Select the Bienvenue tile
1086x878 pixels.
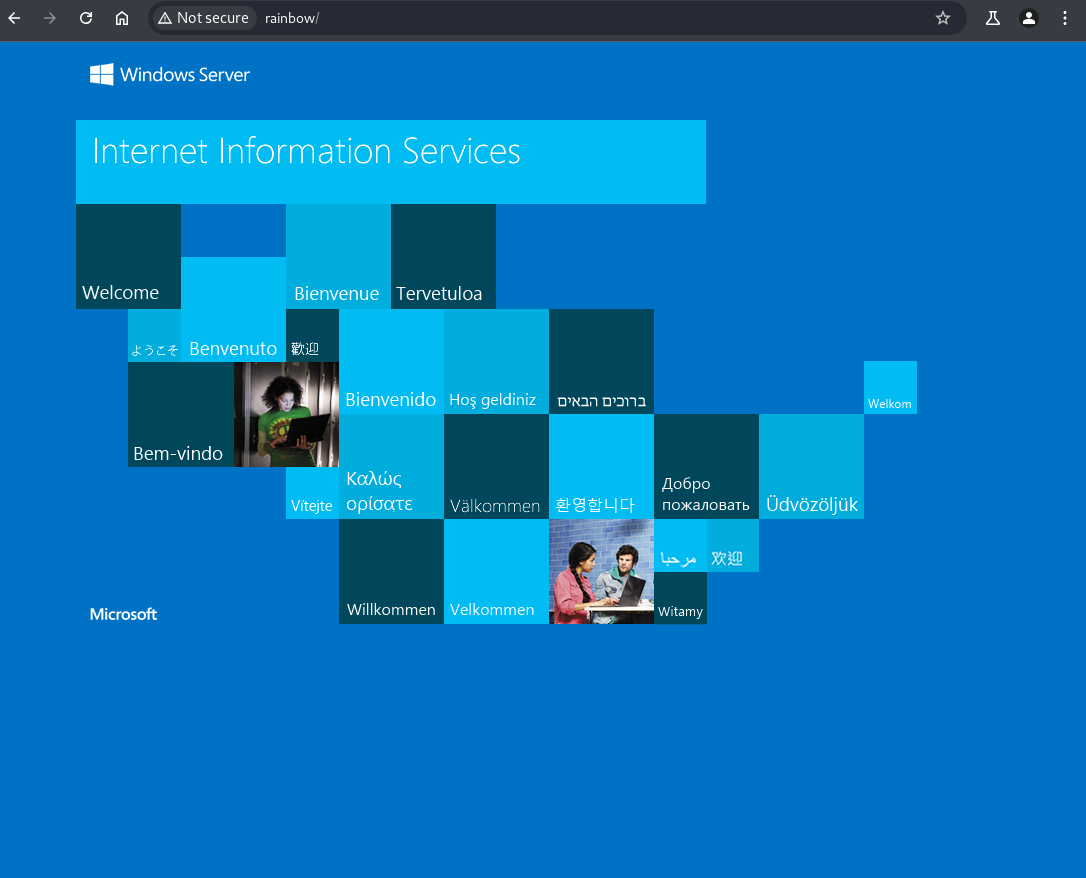[339, 256]
